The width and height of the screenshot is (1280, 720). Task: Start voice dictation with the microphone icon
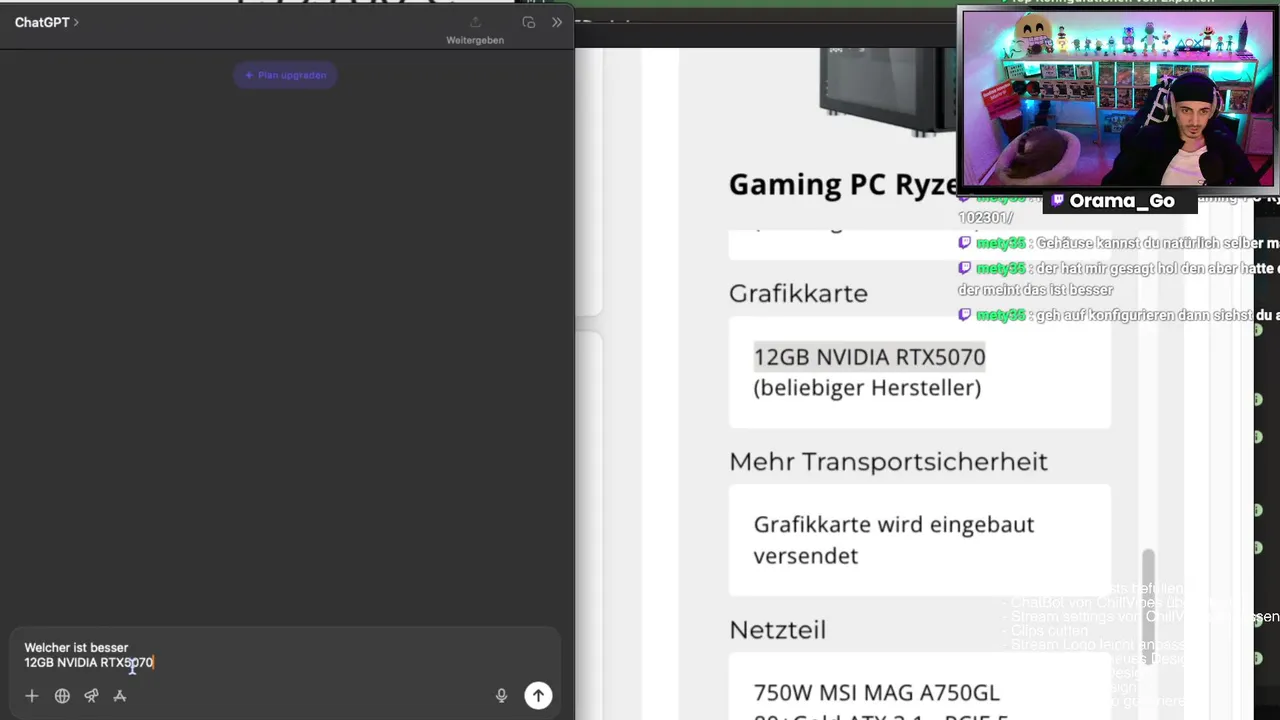pos(502,696)
